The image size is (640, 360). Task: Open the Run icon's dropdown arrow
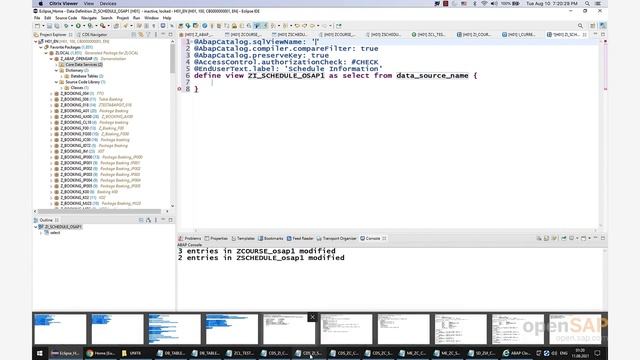coord(84,26)
